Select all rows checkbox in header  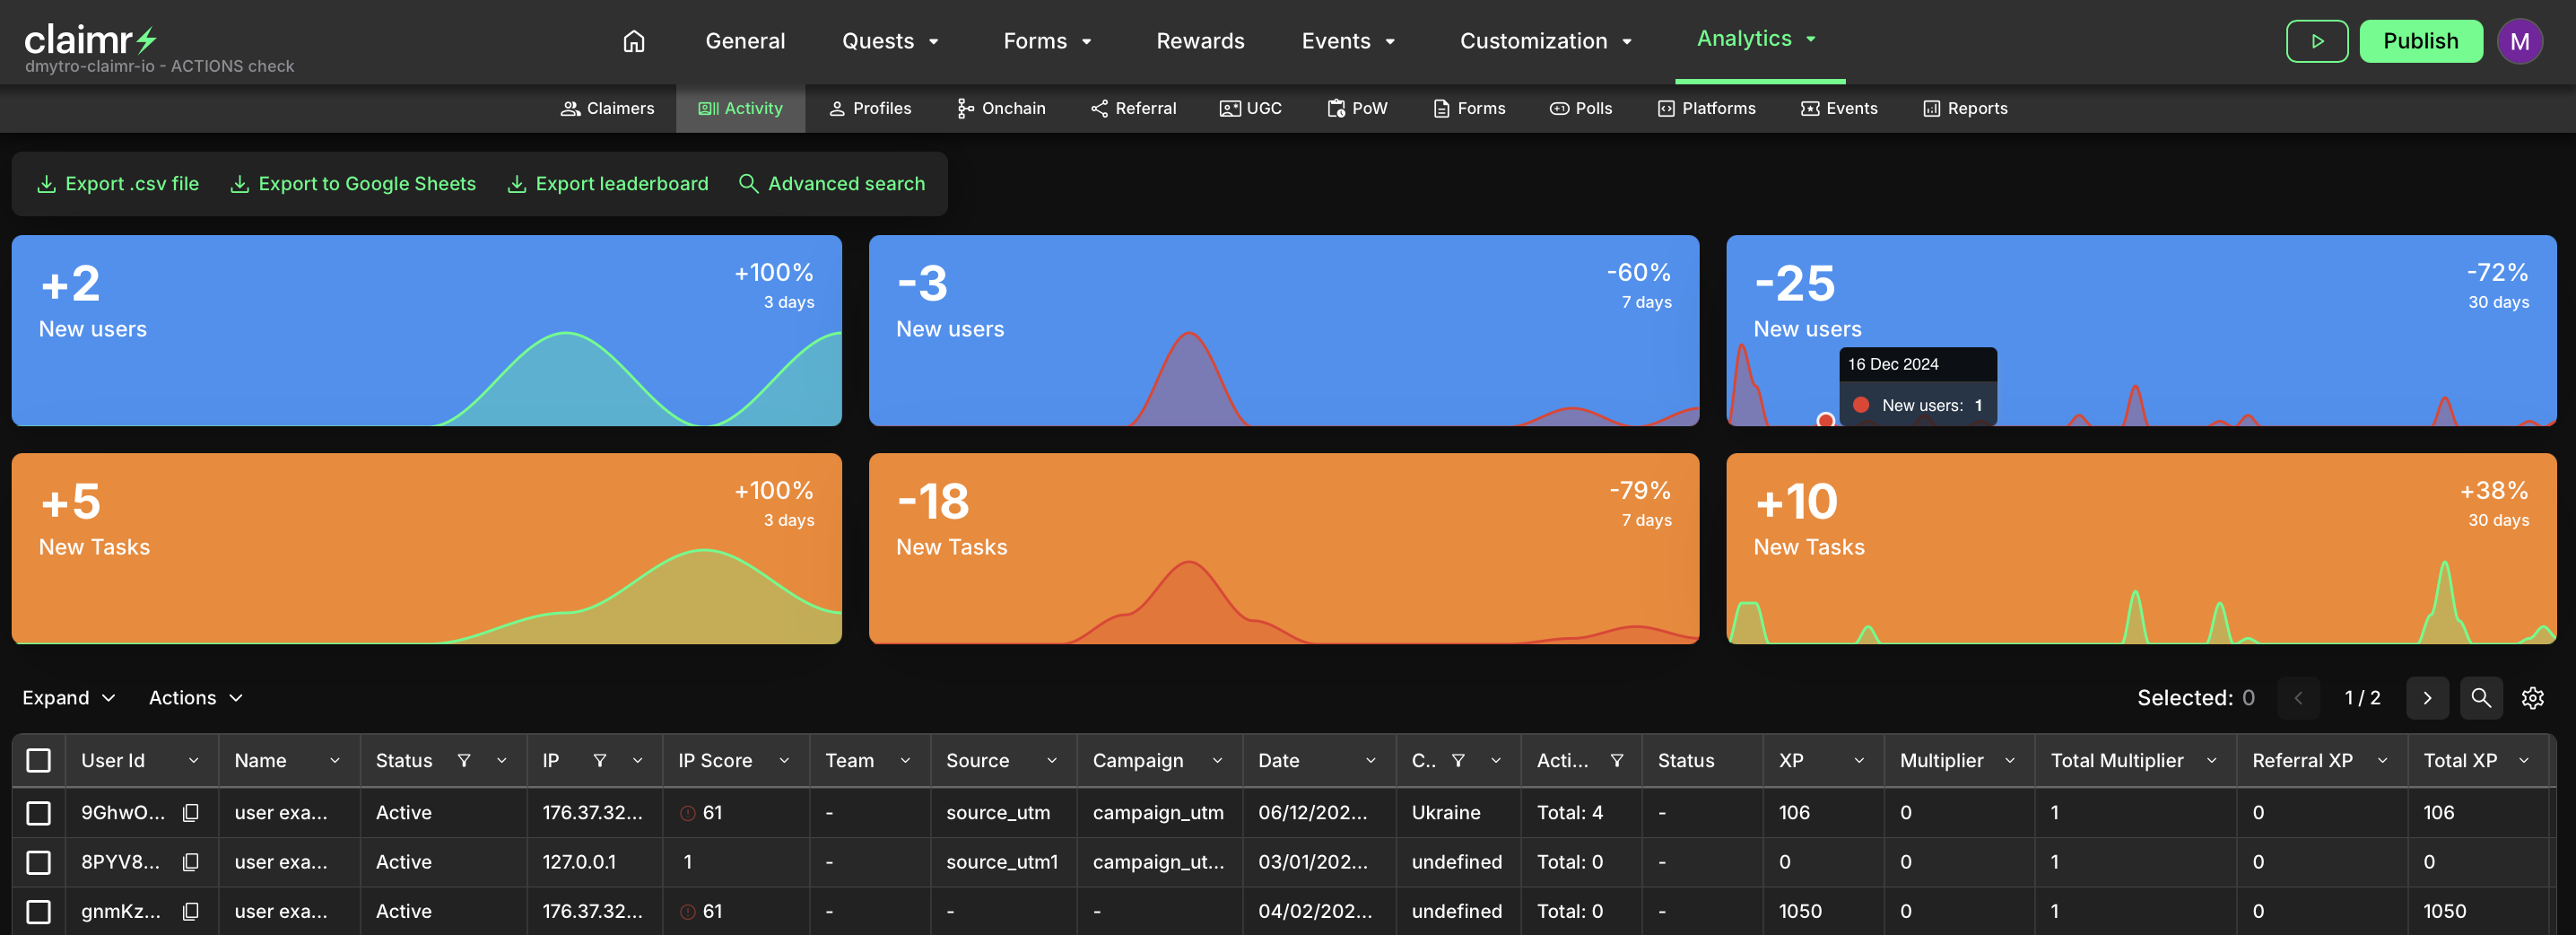(38, 760)
